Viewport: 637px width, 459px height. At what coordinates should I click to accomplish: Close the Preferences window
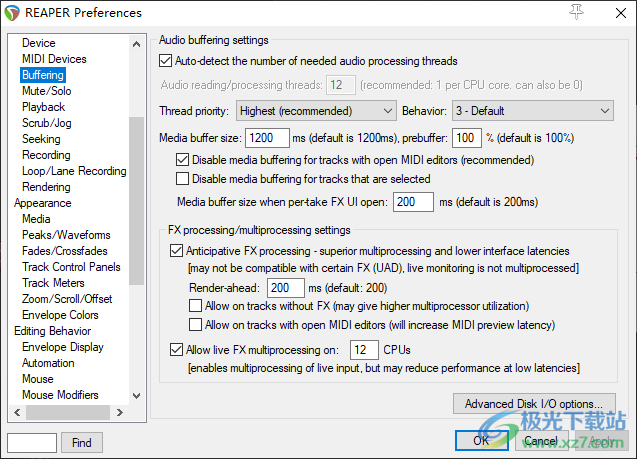614,13
